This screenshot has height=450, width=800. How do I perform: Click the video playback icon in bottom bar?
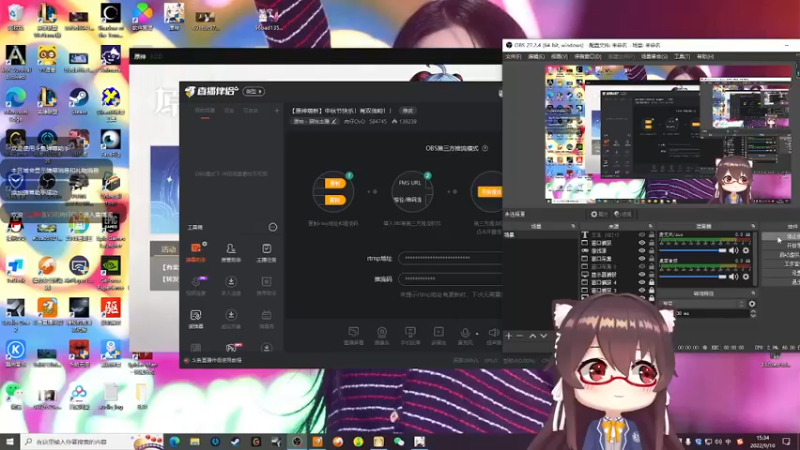pyautogui.click(x=438, y=332)
